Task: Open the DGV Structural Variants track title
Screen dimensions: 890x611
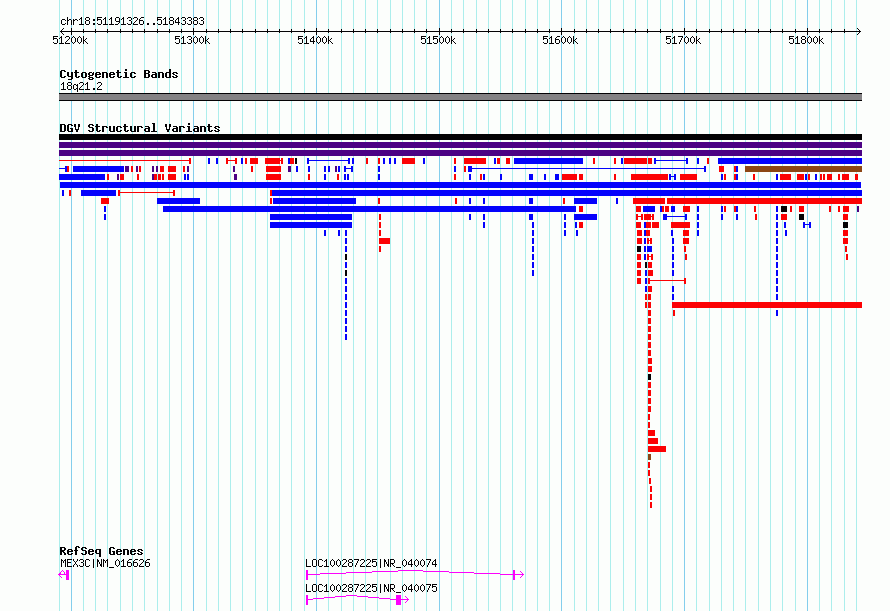Action: pos(140,128)
